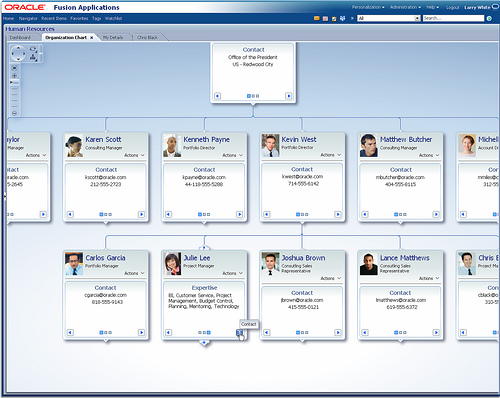Select third panel dot on Kevin West card
Screen dimensions: 500x398
(307, 214)
